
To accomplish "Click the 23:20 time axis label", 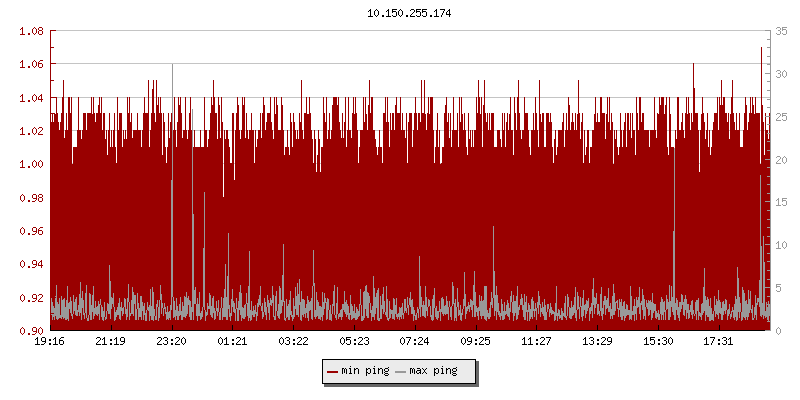I will pyautogui.click(x=172, y=342).
